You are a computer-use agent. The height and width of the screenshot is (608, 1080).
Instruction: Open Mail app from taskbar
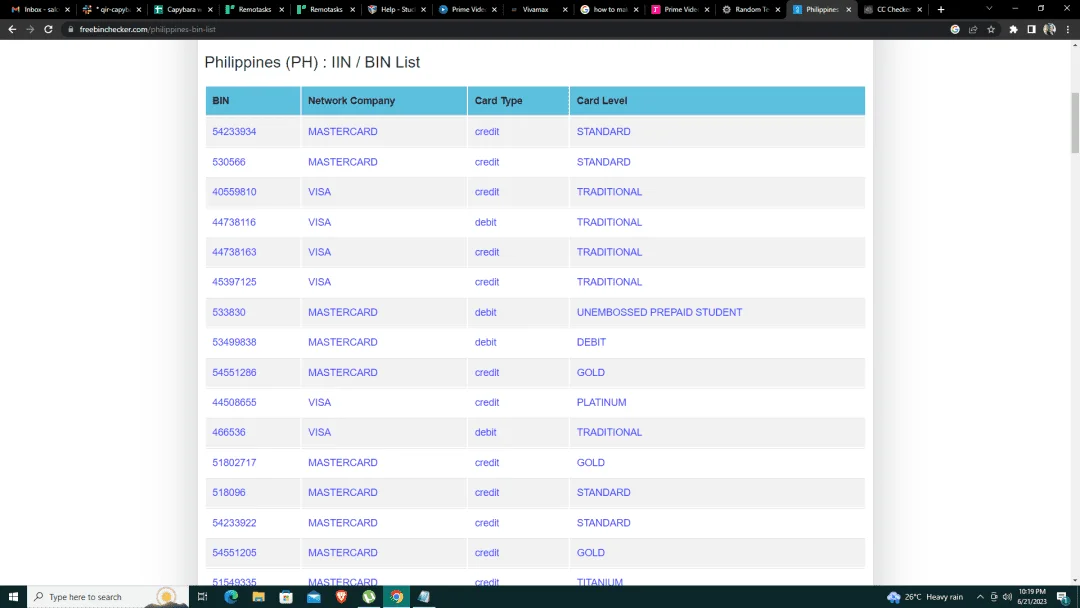[313, 597]
